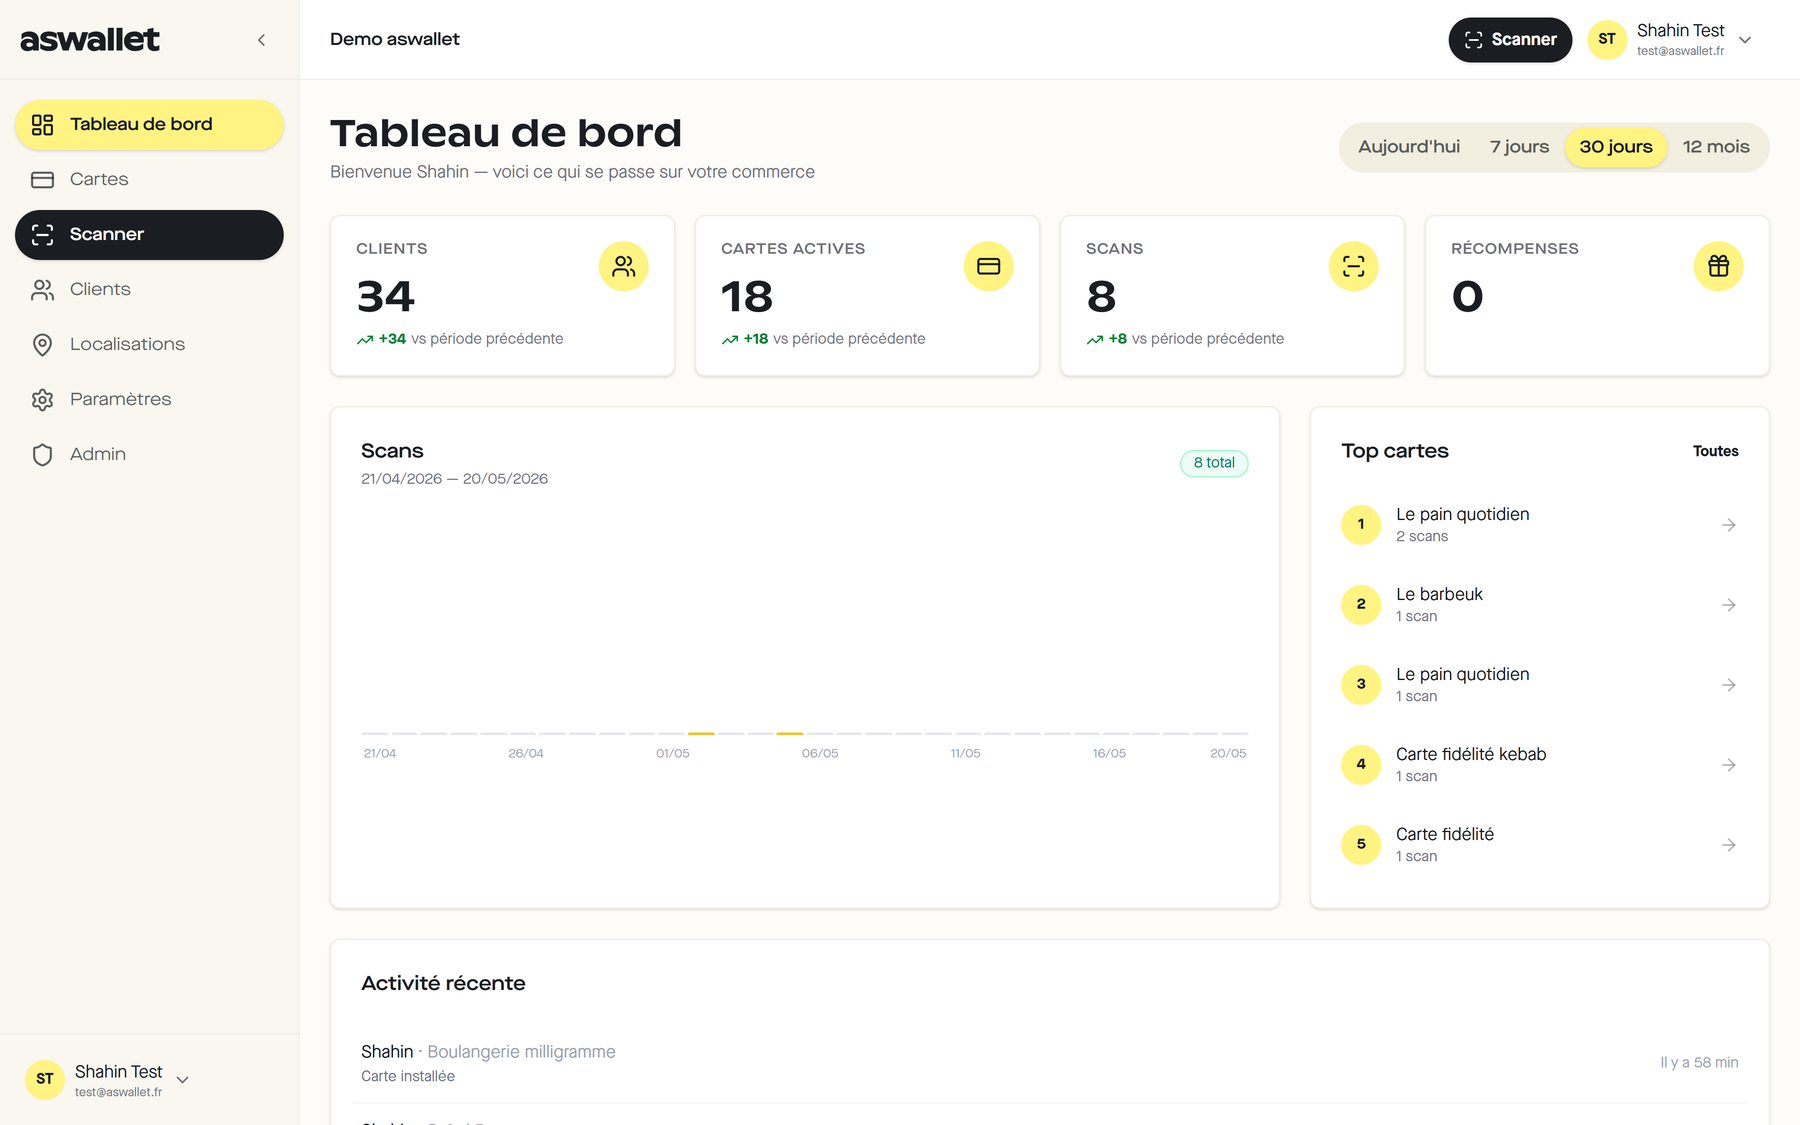Screen dimensions: 1800x1125
Task: Select the Aujourd'hui period tab
Action: click(1409, 147)
